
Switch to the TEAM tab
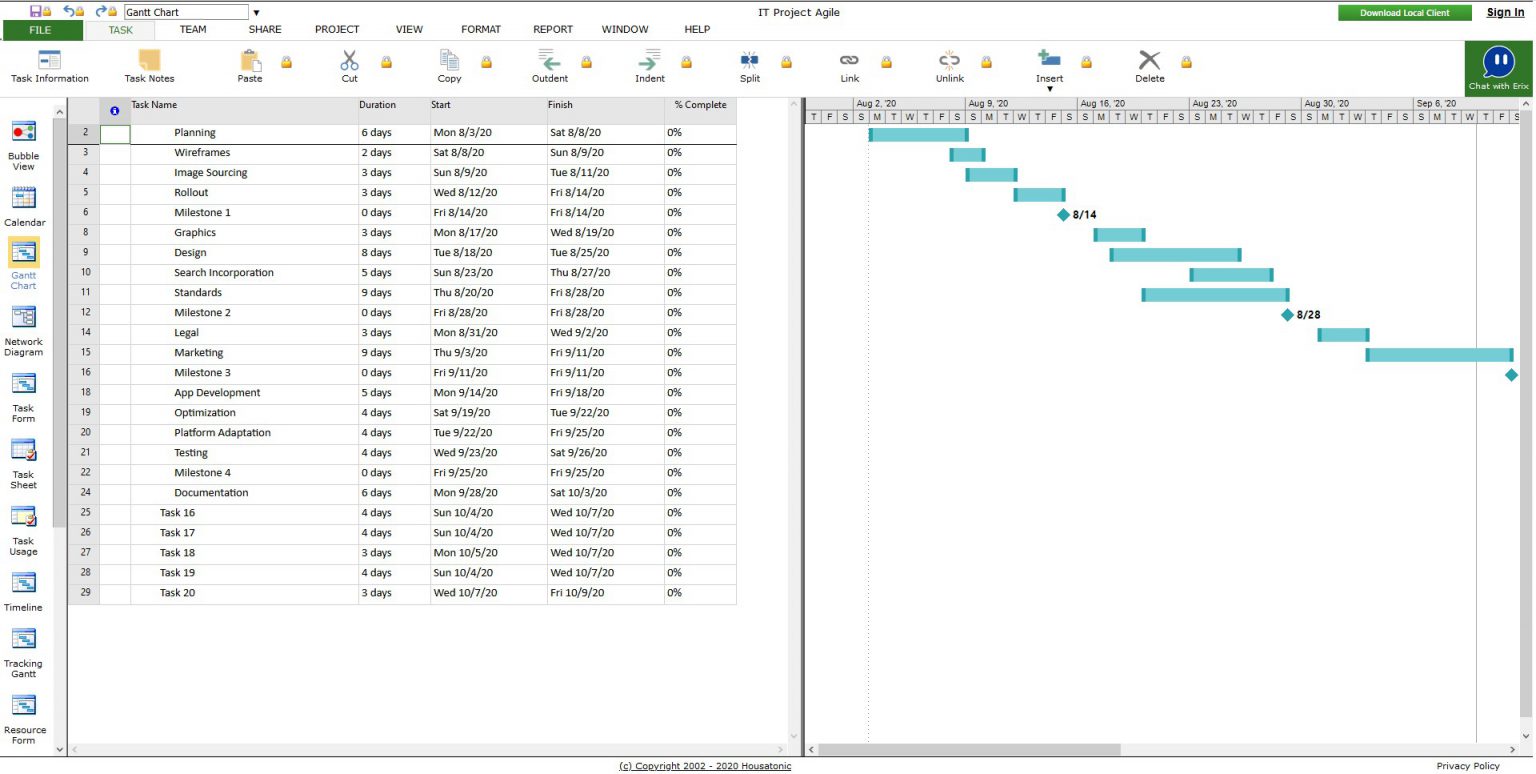pos(192,29)
